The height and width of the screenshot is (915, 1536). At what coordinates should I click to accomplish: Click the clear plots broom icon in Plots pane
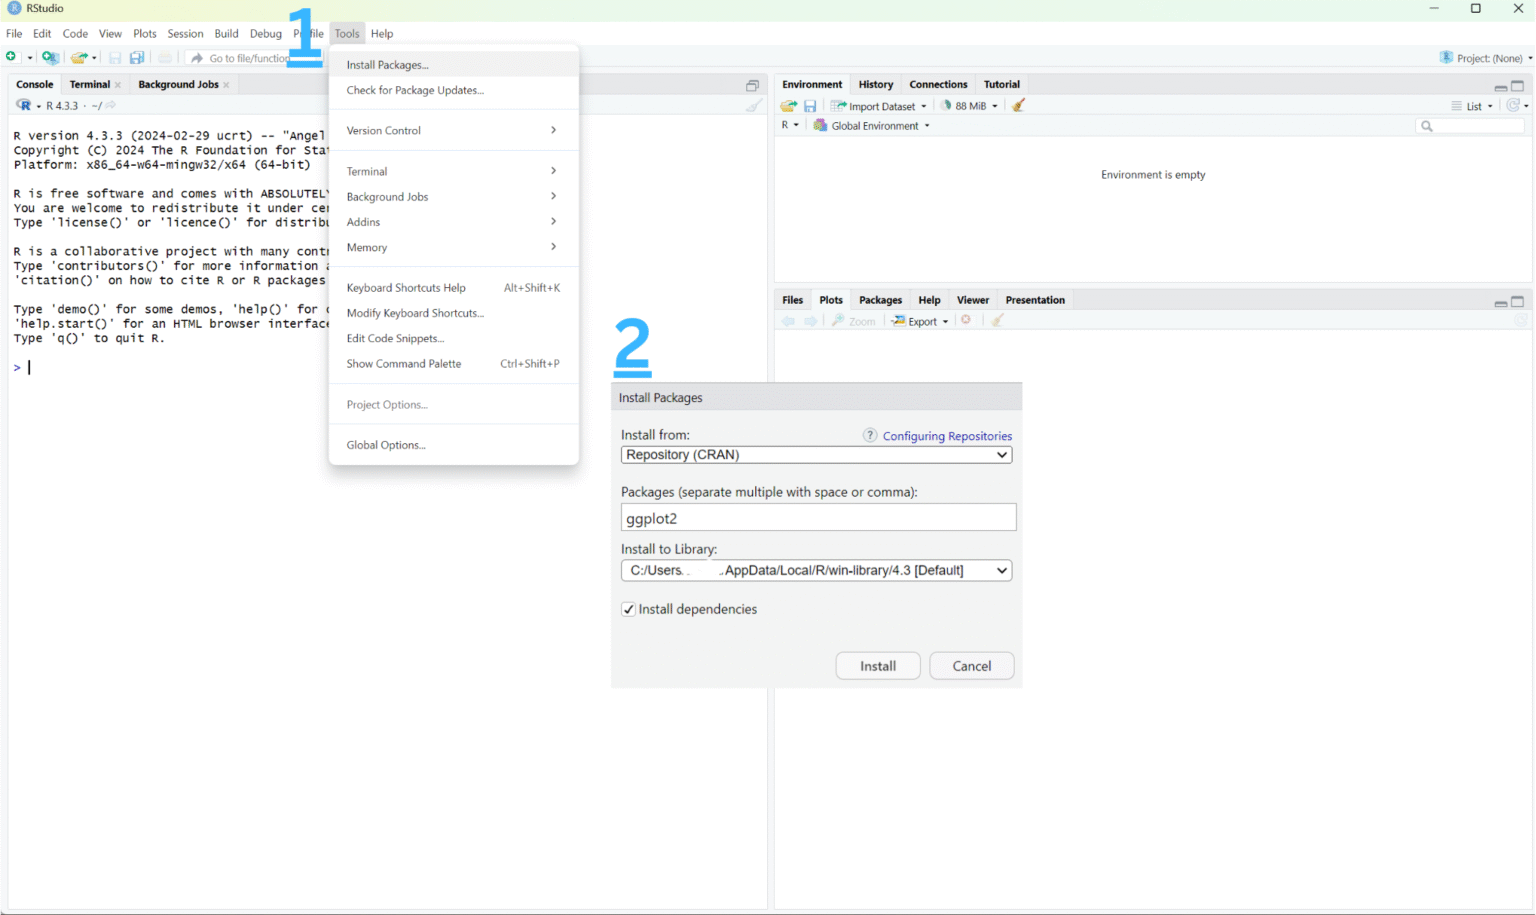[996, 321]
